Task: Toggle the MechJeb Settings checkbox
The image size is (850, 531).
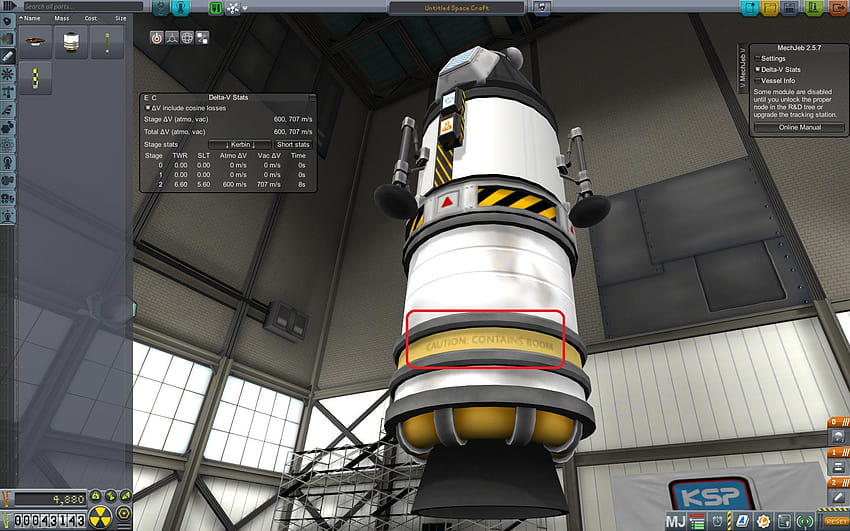Action: click(757, 59)
